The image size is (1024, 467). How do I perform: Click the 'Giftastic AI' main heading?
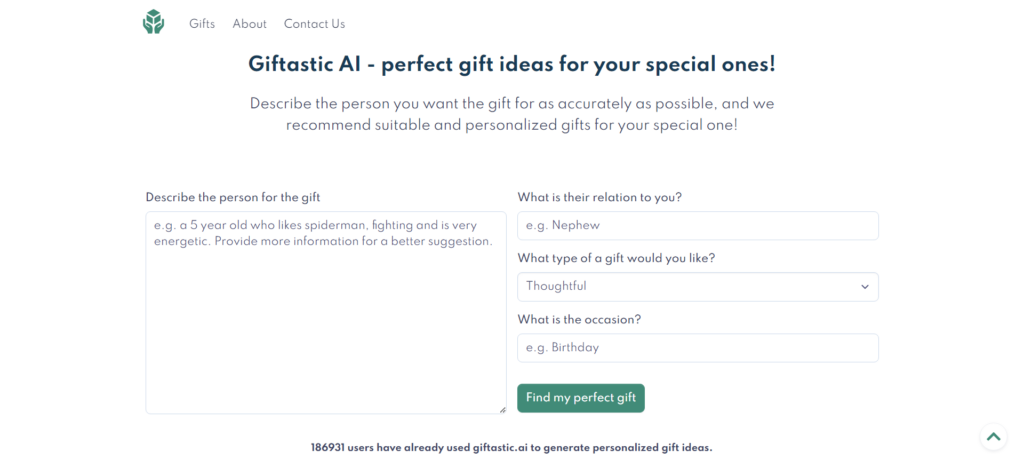pyautogui.click(x=511, y=65)
